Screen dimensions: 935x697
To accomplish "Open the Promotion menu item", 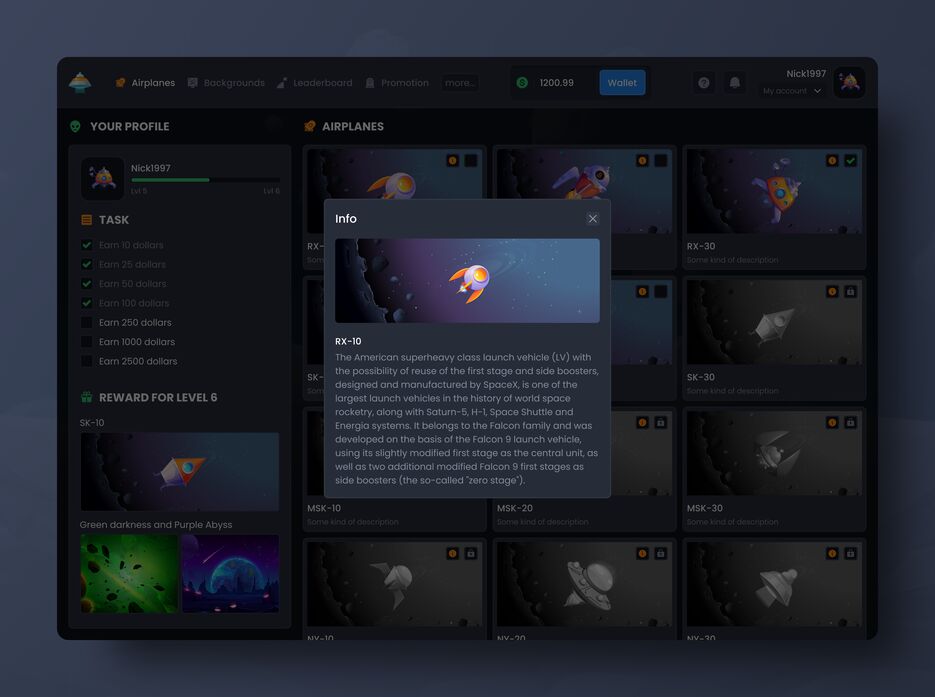I will [397, 83].
